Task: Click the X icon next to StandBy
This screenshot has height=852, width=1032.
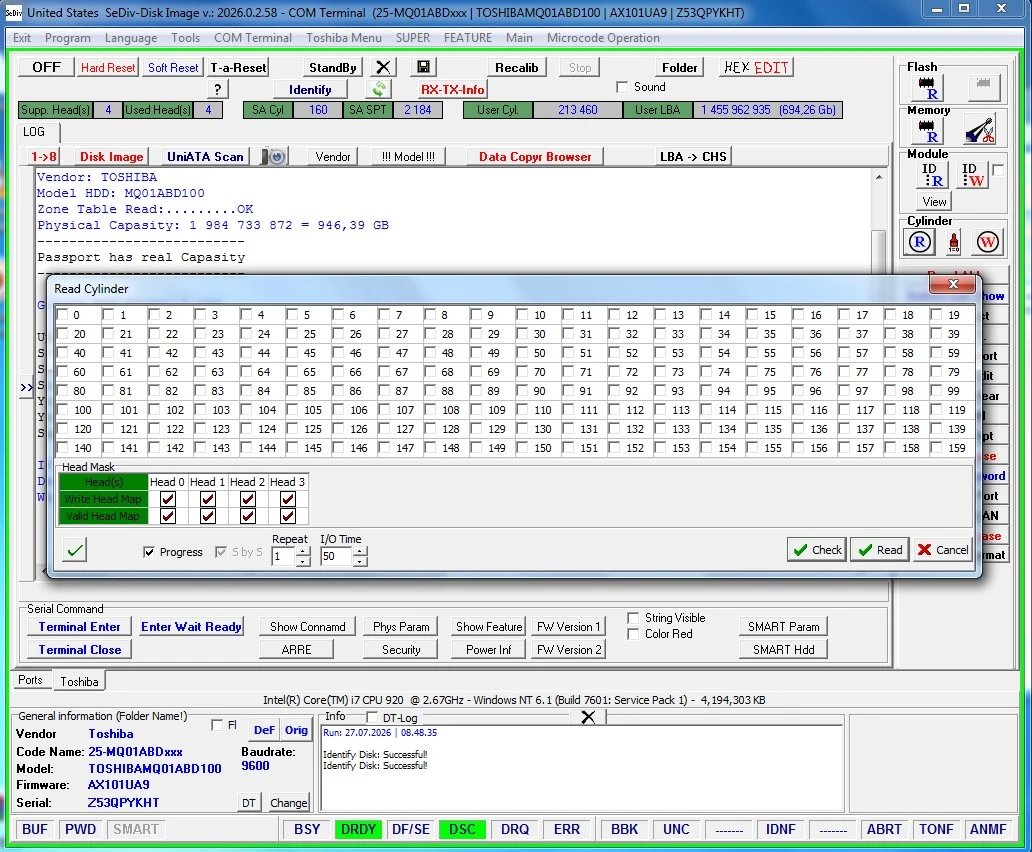Action: click(x=383, y=67)
